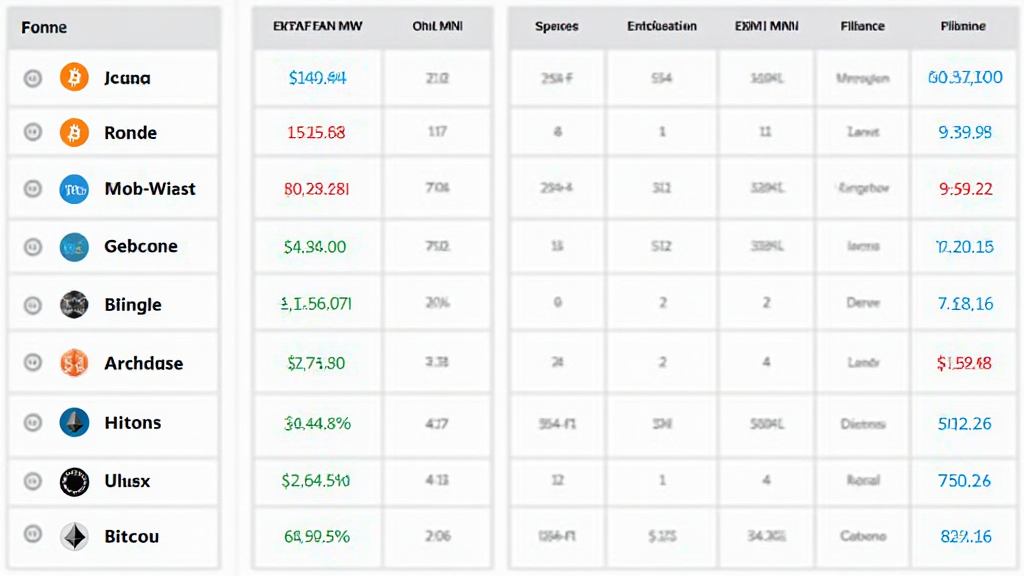
Task: Click the blue Mob-Wiast coin icon
Action: (74, 189)
